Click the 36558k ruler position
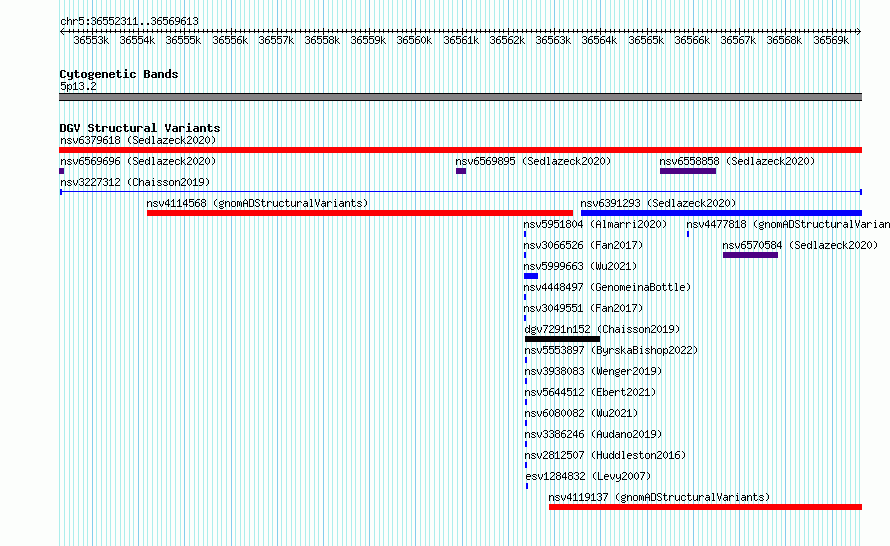The width and height of the screenshot is (890, 546). [322, 40]
